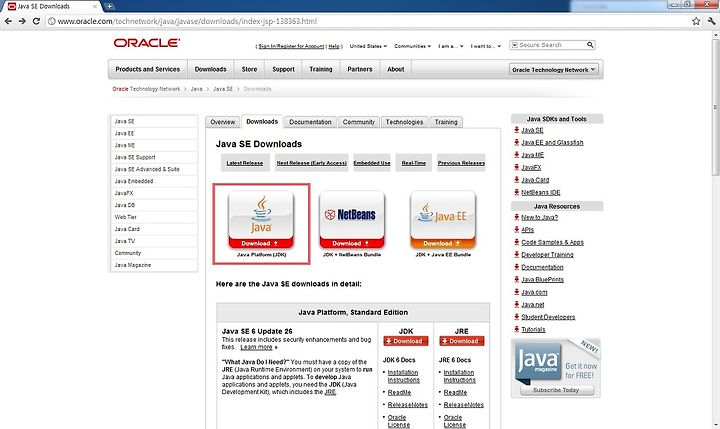
Task: Download JDK + Java EE Bundle icon
Action: click(x=443, y=220)
